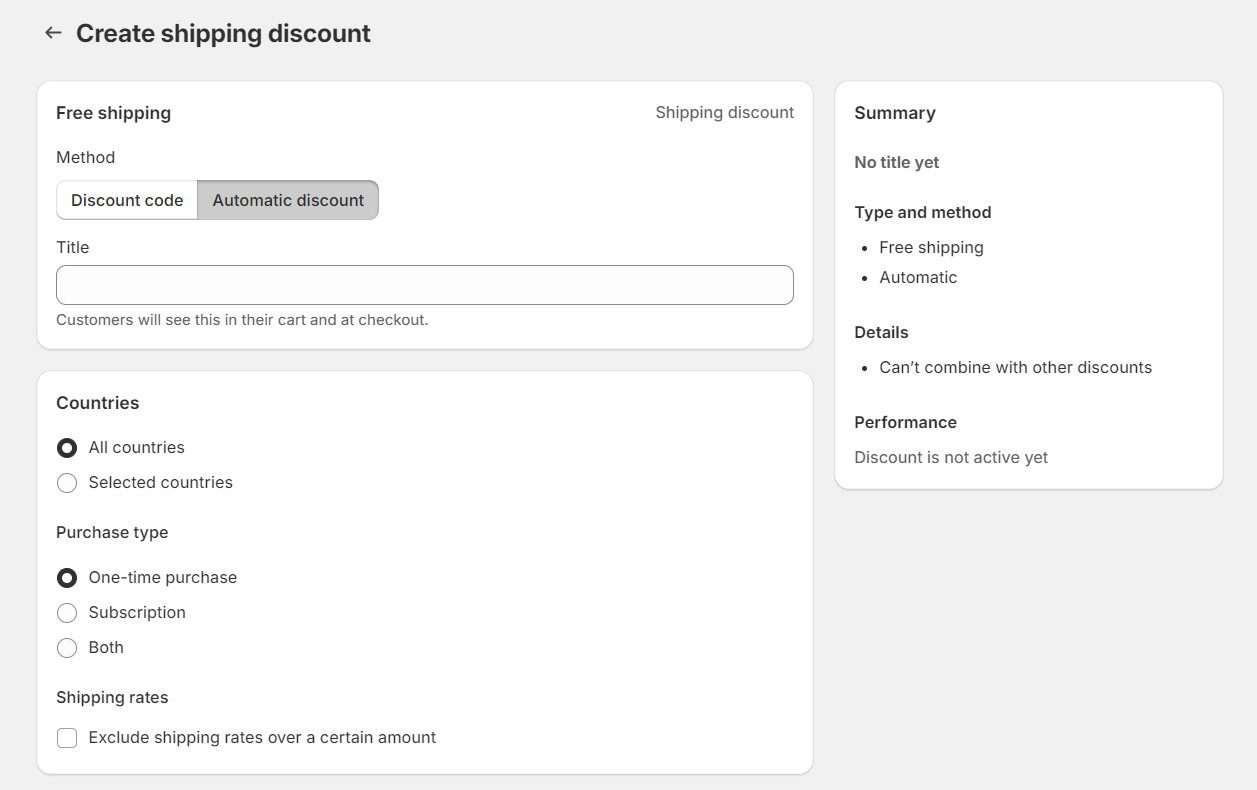Focus the discount Title input field
The image size is (1257, 790).
pos(425,285)
